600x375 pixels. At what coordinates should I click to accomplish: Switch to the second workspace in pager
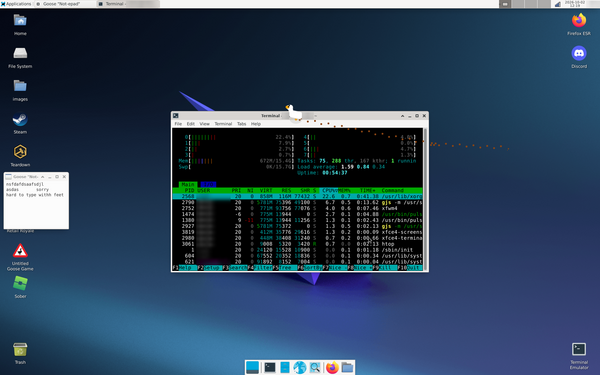(518, 4)
